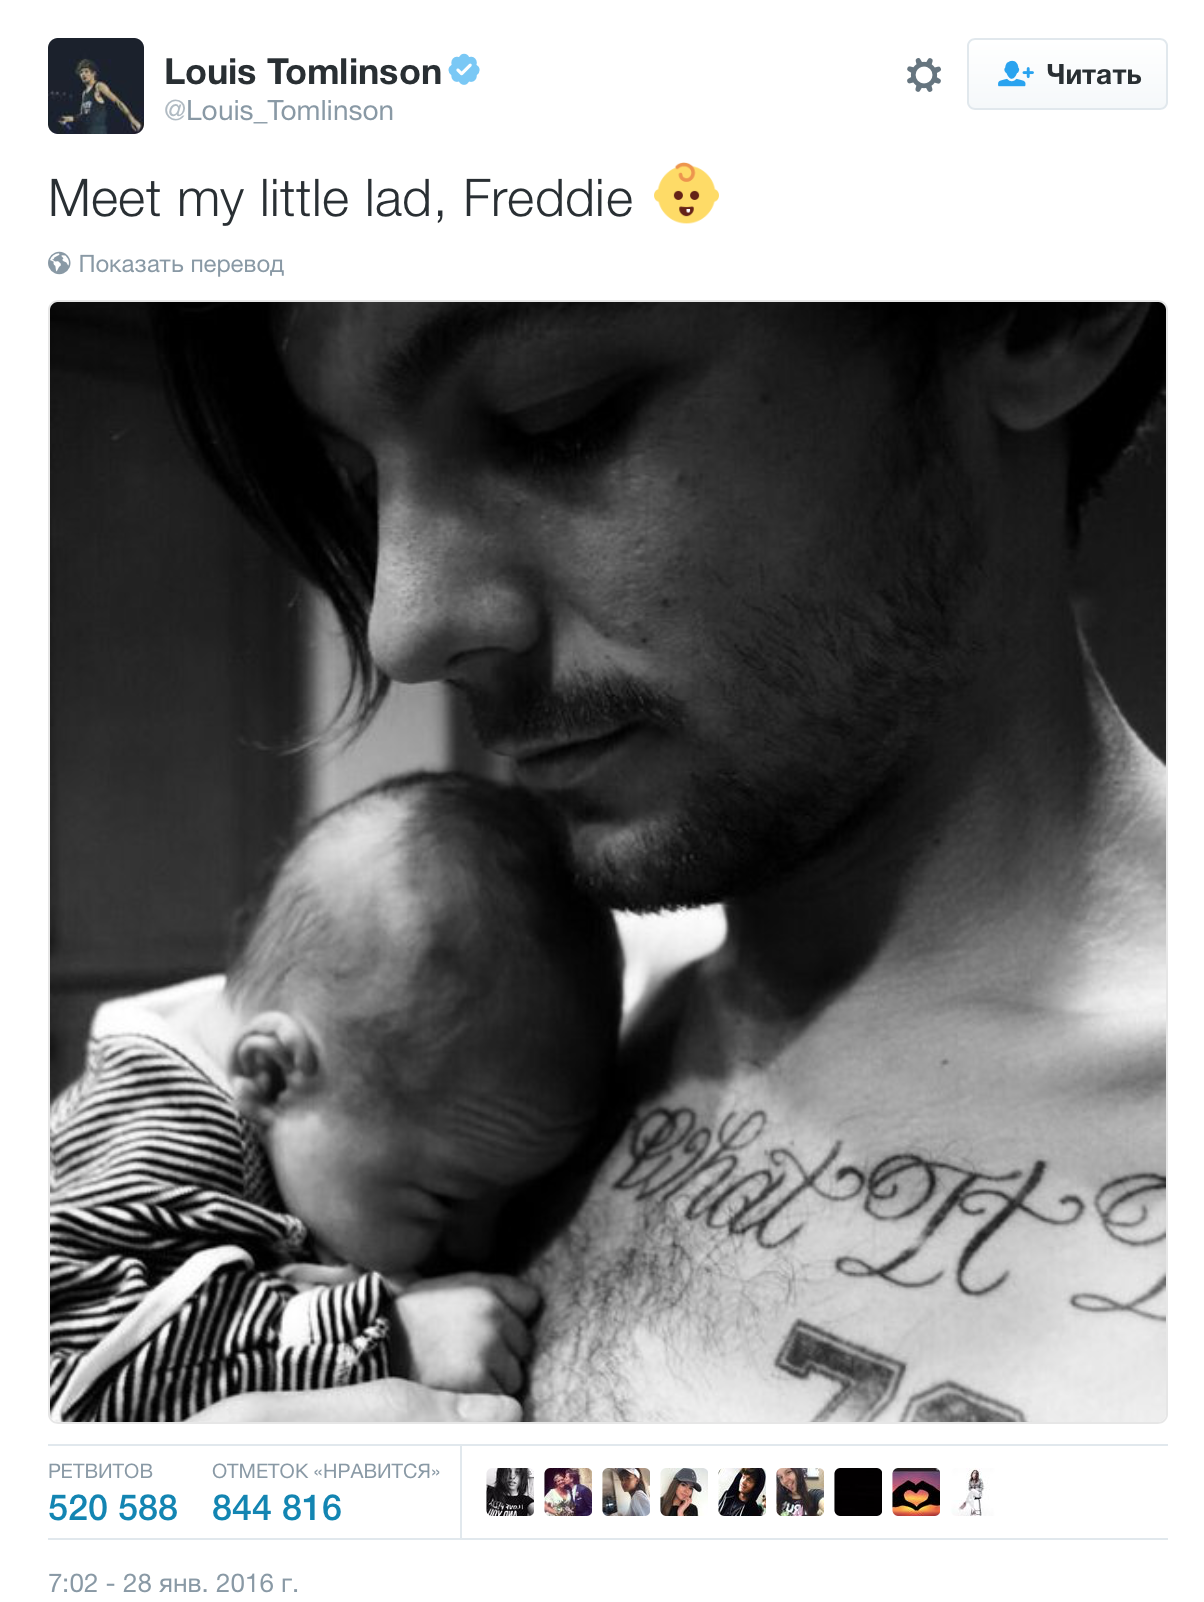The width and height of the screenshot is (1204, 1602).
Task: Open the gear settings menu
Action: click(923, 74)
